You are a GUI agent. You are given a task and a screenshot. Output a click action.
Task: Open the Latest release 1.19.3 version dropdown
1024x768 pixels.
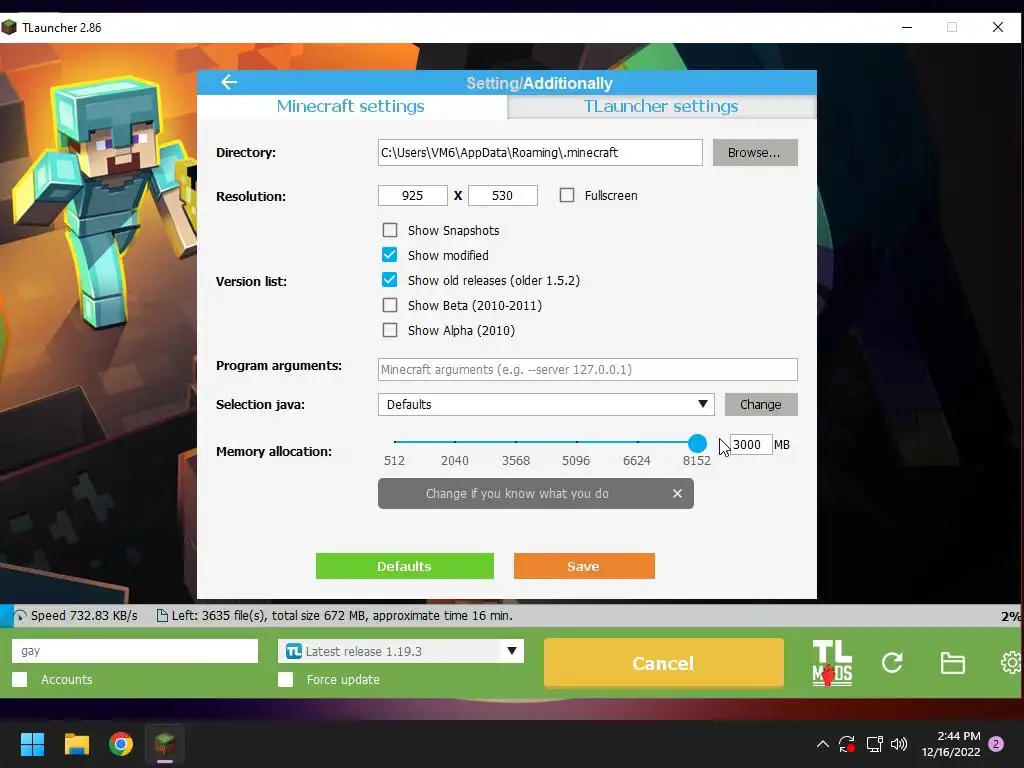tap(401, 651)
